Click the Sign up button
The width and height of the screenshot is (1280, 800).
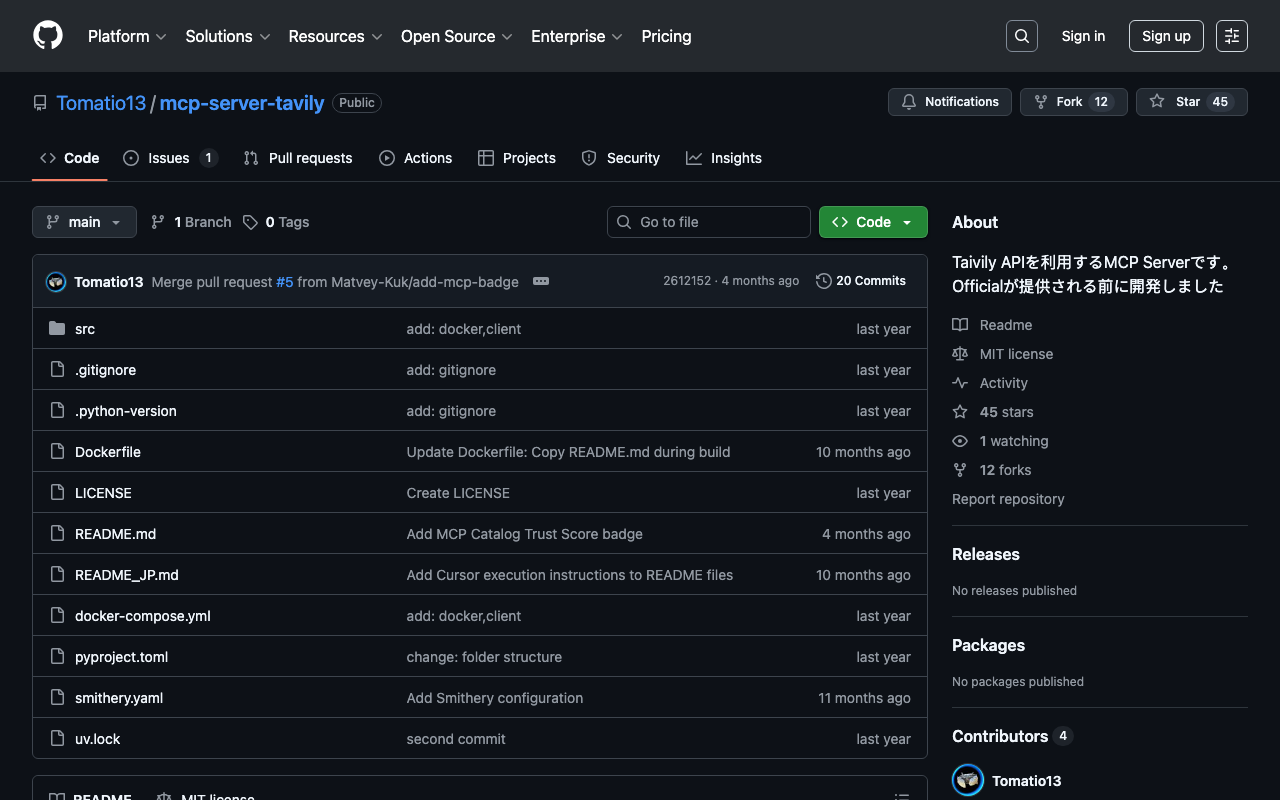click(x=1165, y=36)
